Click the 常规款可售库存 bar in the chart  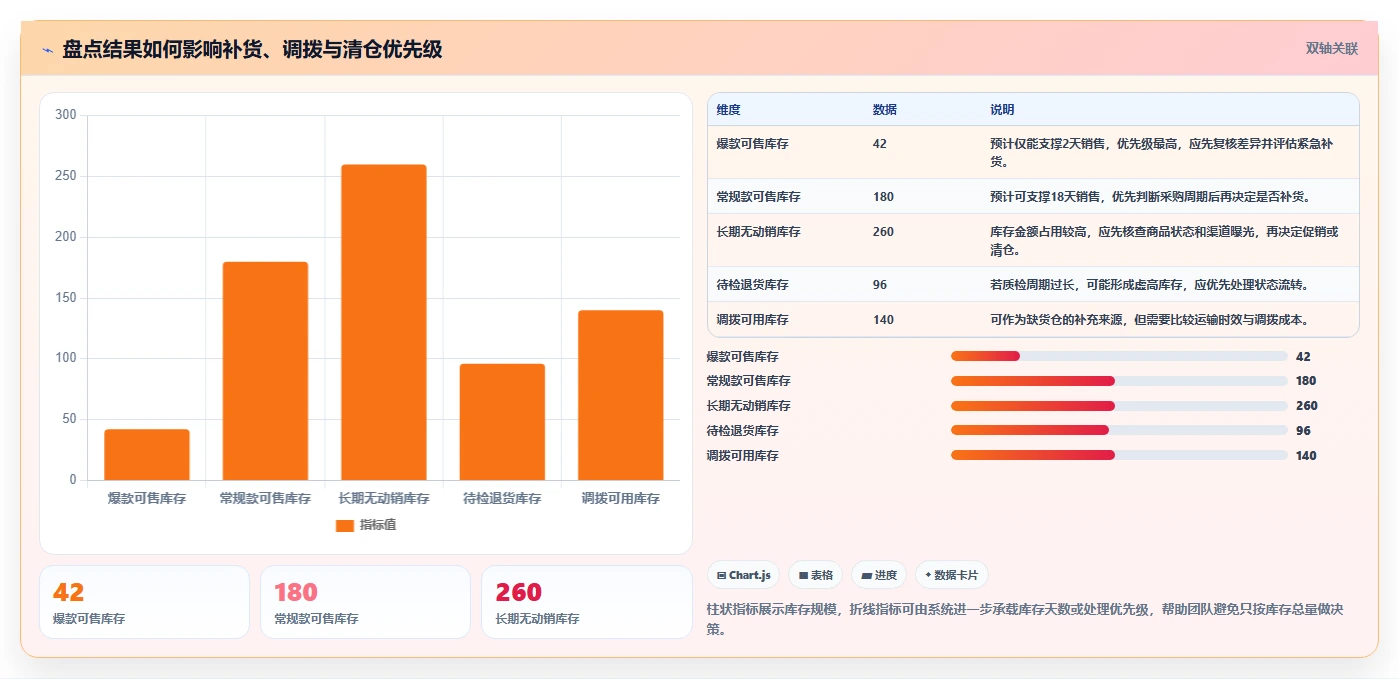pos(265,371)
